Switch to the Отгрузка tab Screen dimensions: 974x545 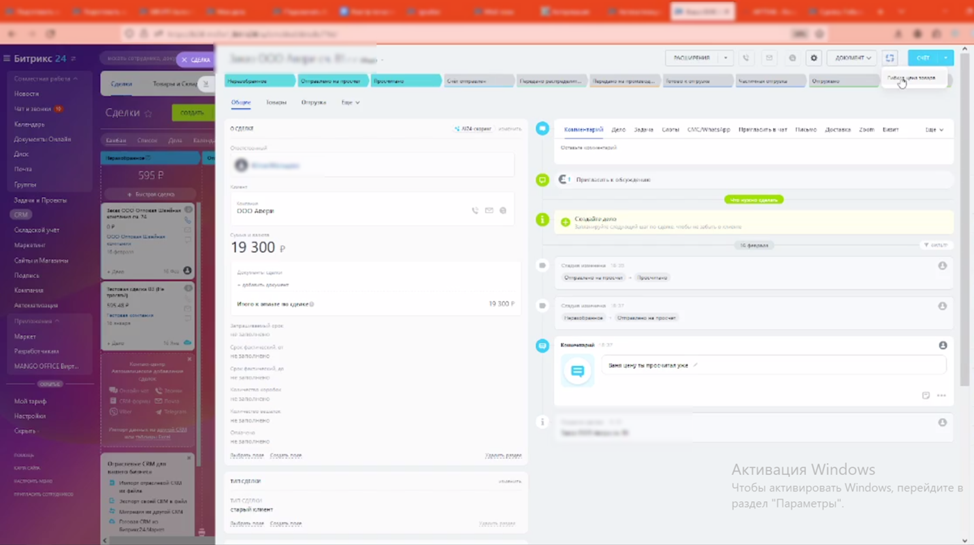[314, 103]
